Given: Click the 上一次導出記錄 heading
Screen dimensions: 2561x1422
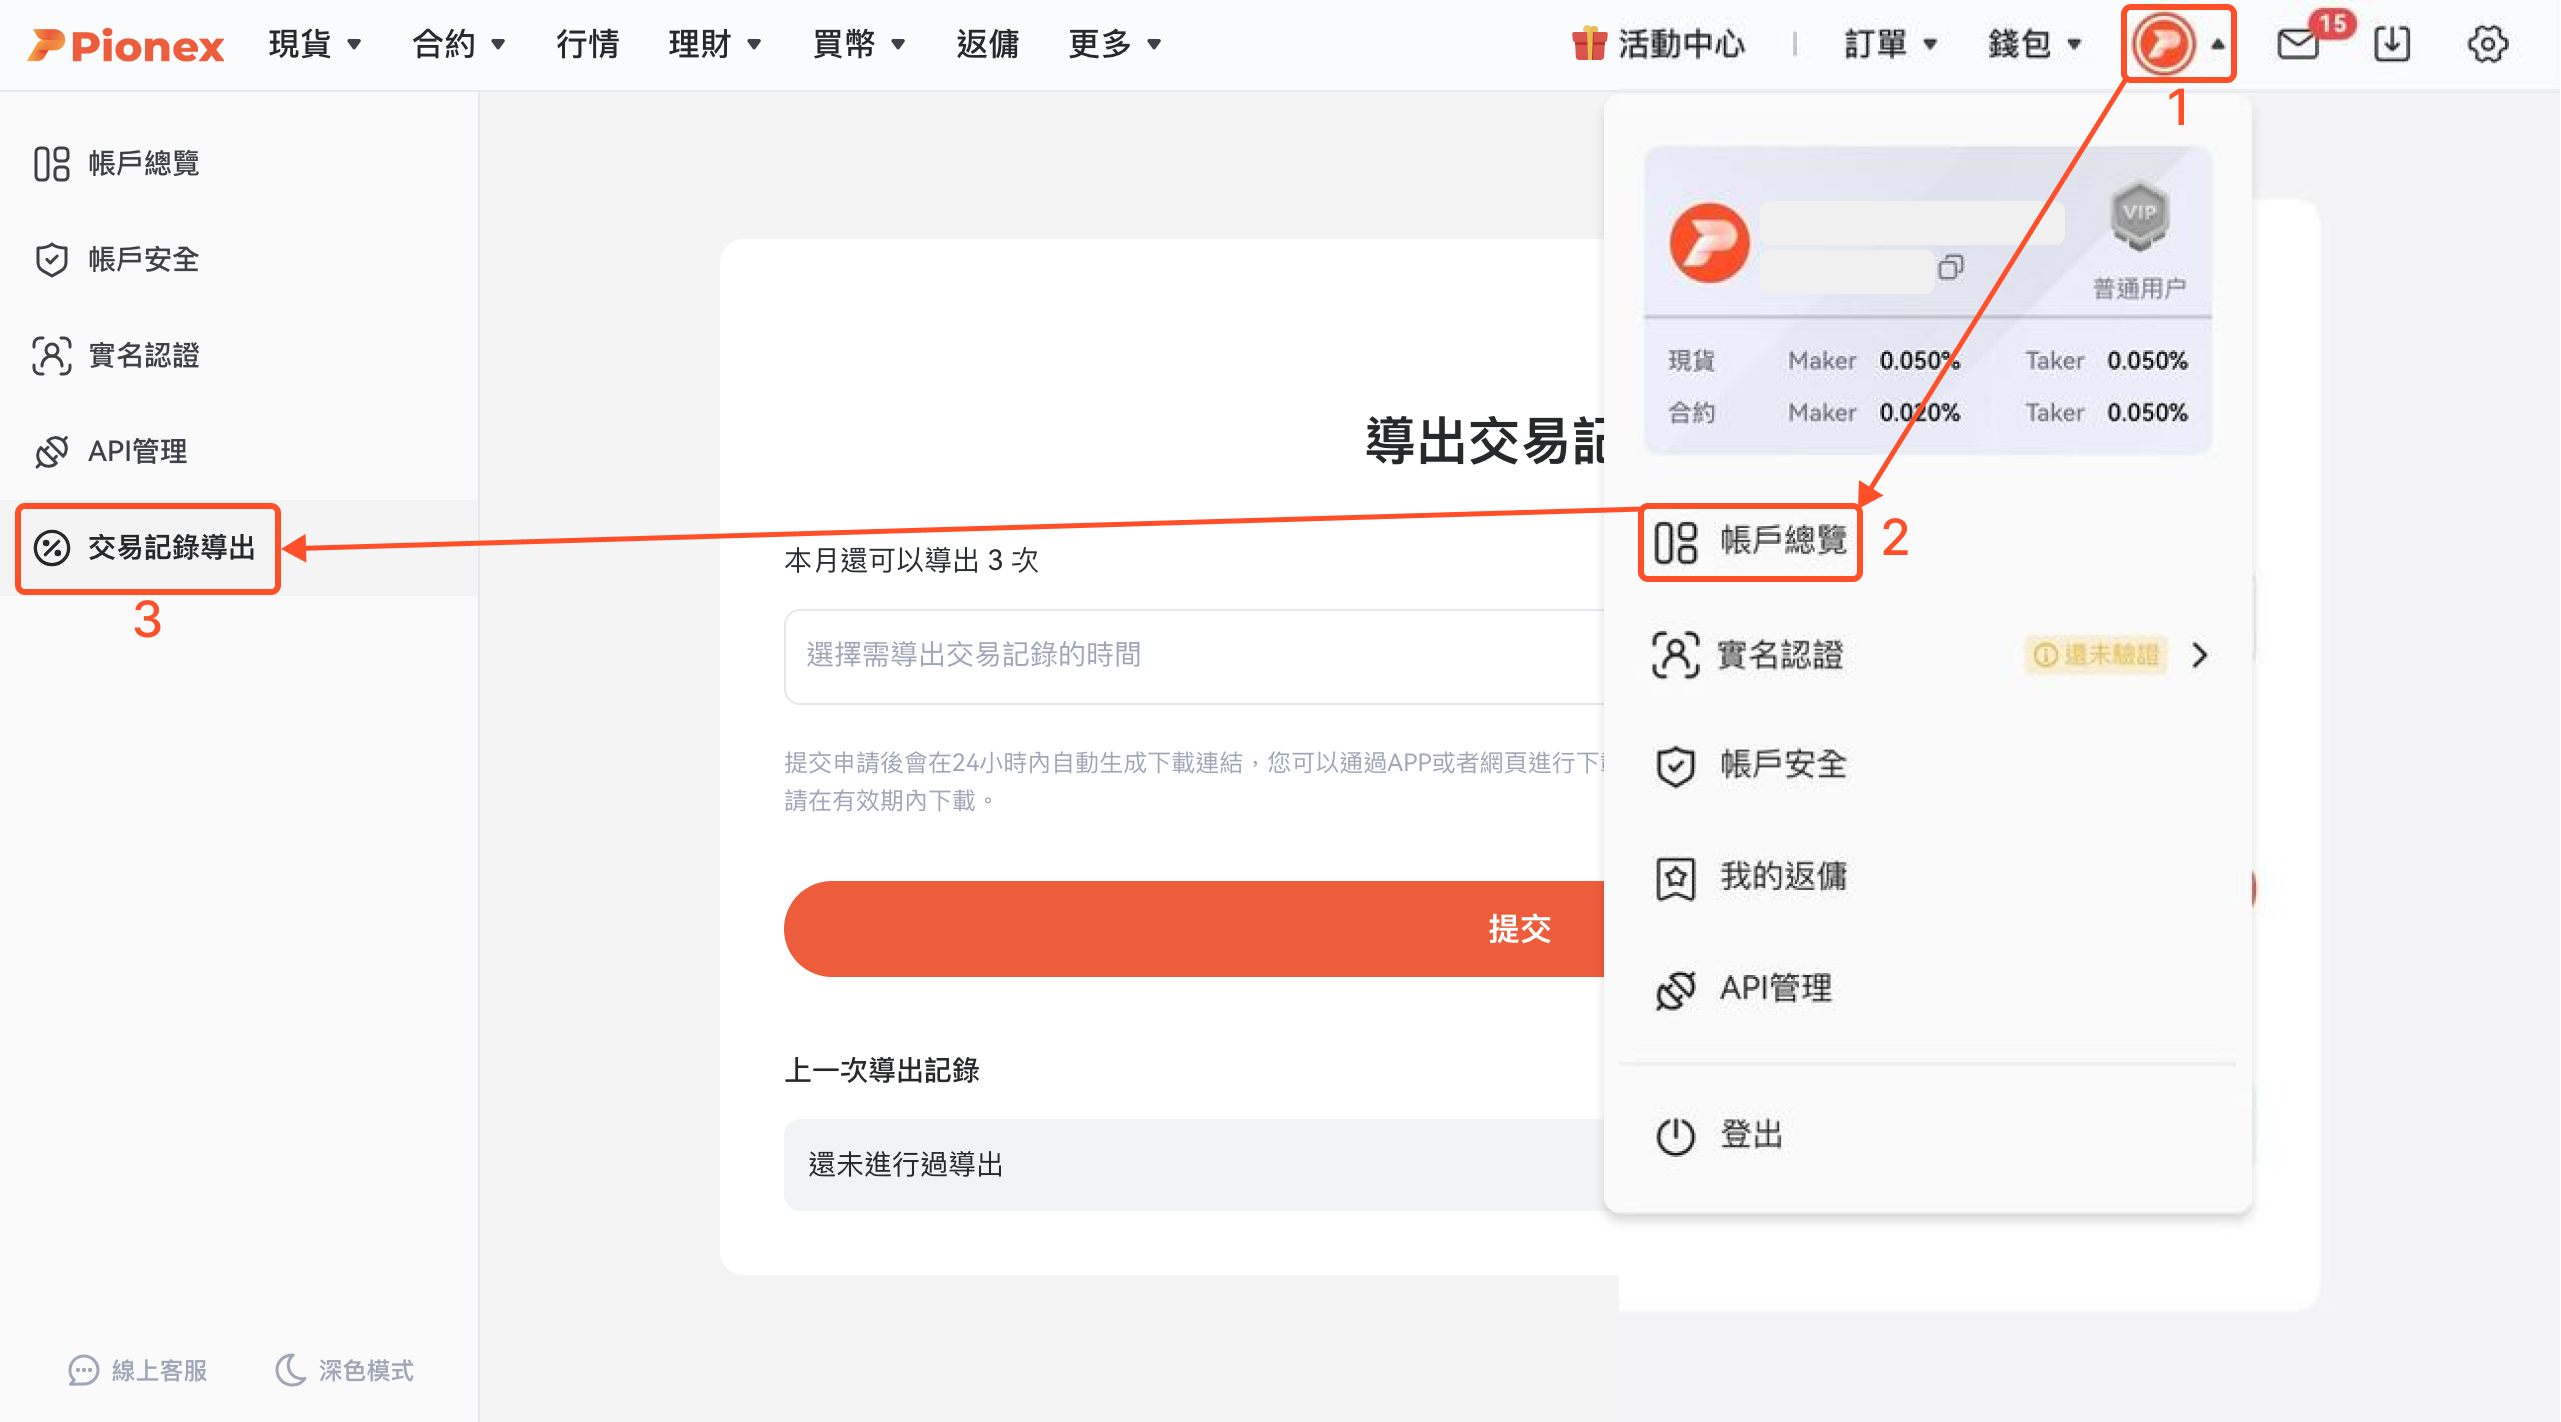Looking at the screenshot, I should (x=881, y=1070).
